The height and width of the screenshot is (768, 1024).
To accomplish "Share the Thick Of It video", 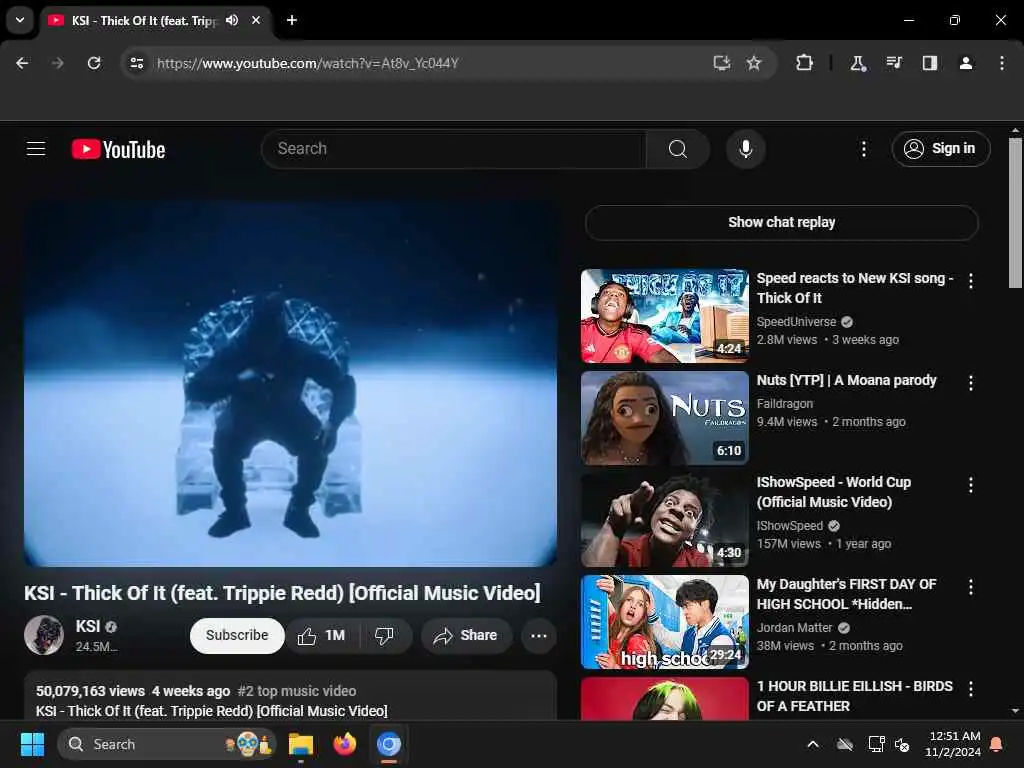I will tap(466, 635).
